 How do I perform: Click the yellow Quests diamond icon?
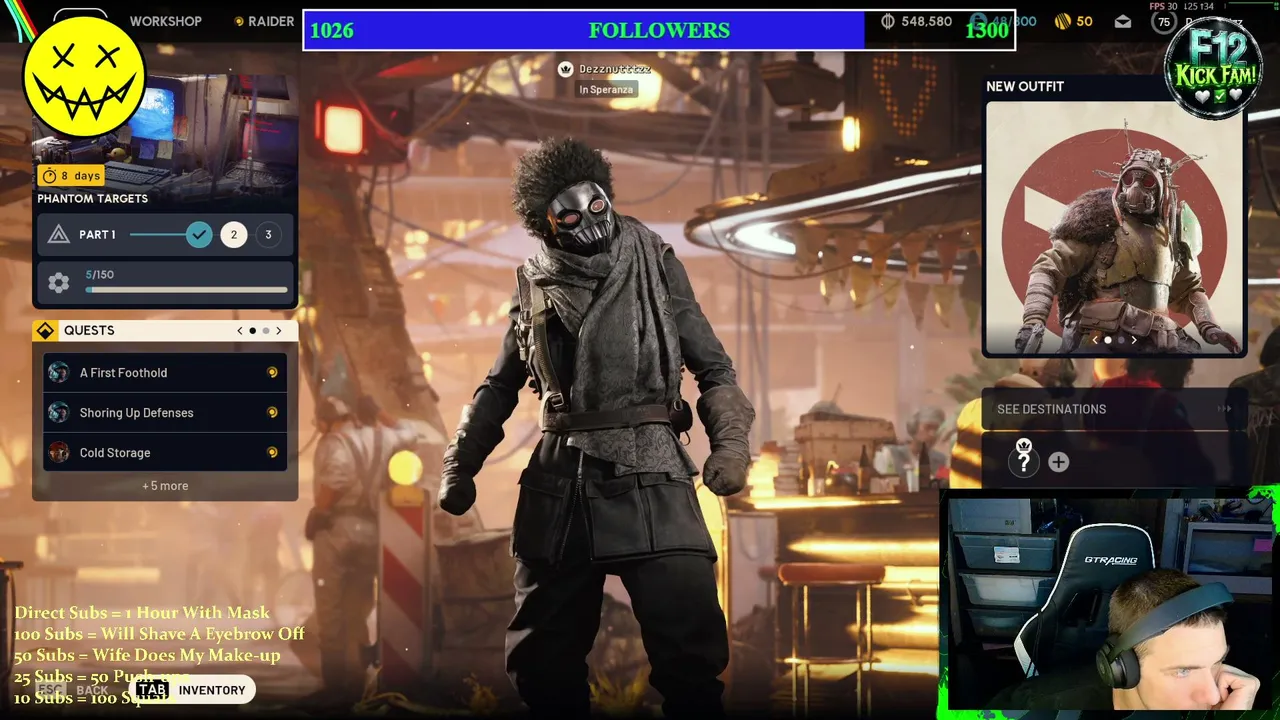pyautogui.click(x=45, y=331)
